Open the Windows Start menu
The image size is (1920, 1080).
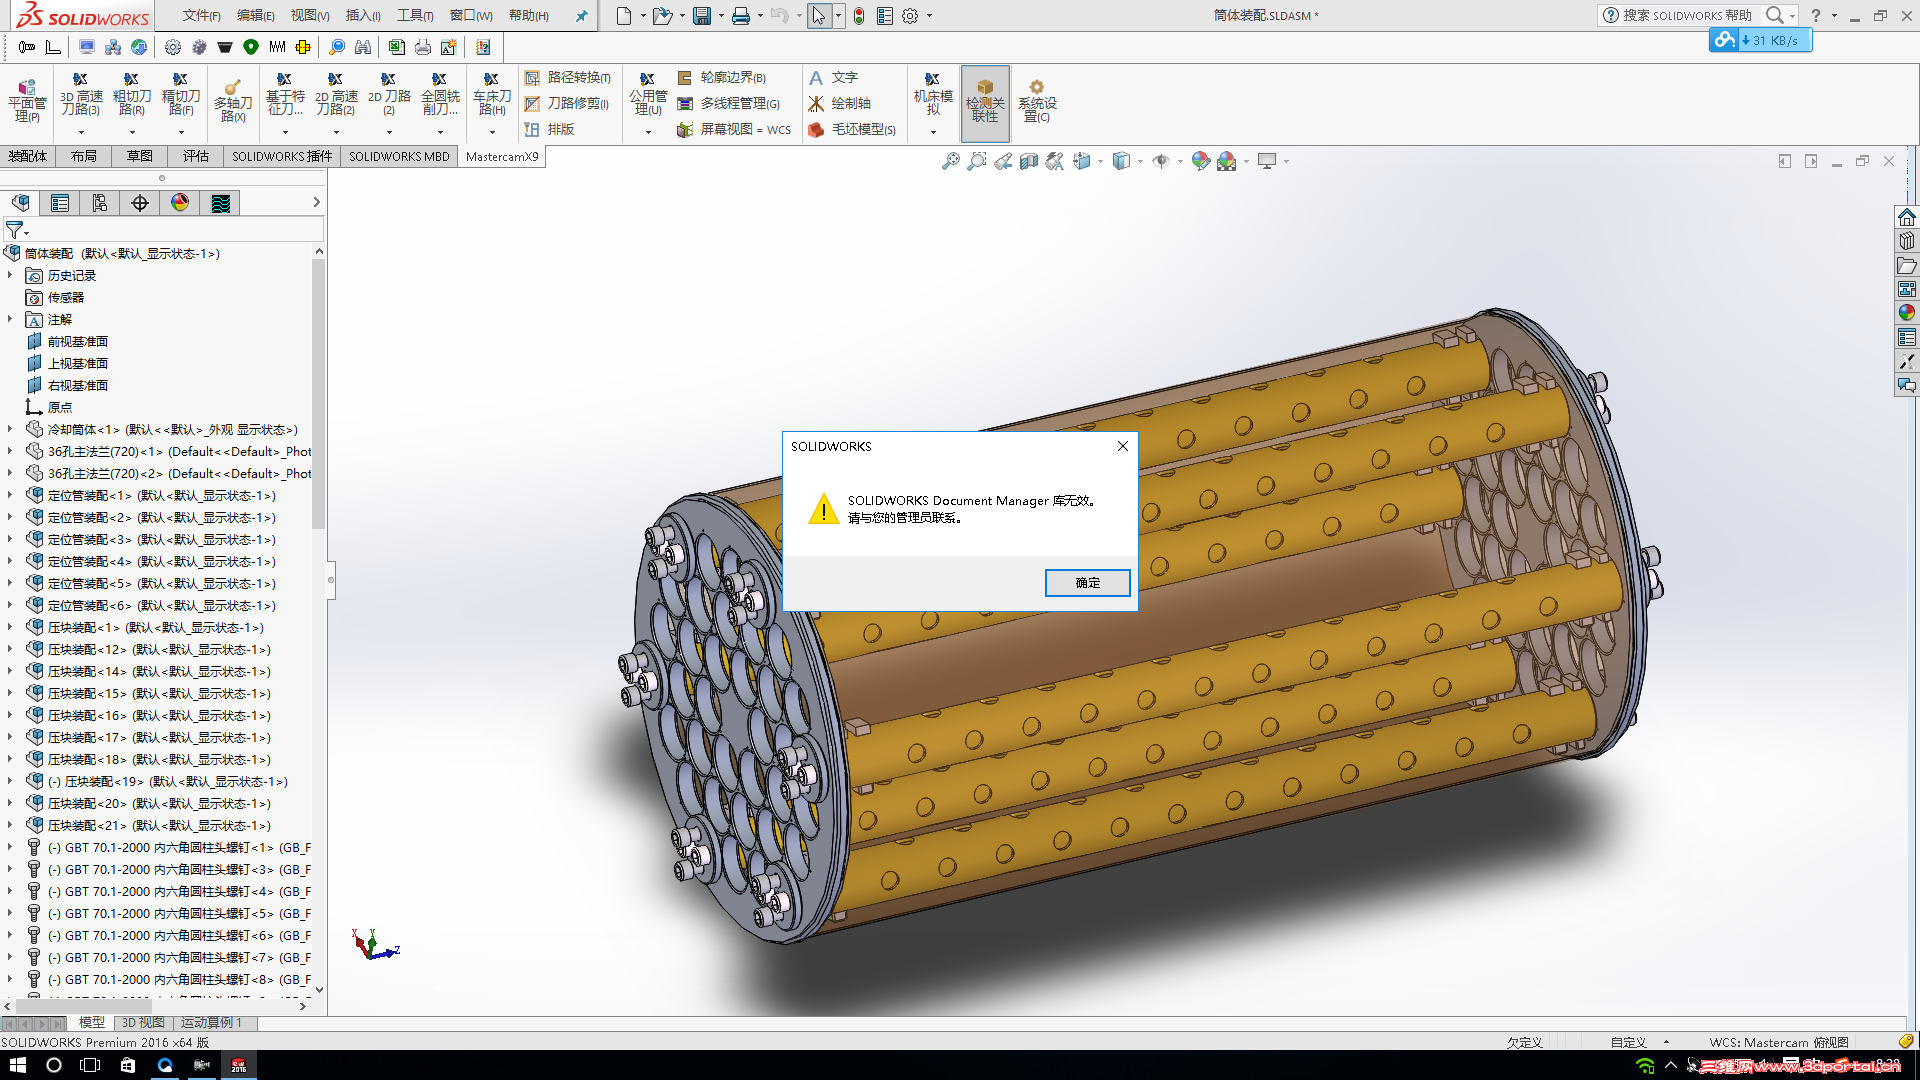17,1065
